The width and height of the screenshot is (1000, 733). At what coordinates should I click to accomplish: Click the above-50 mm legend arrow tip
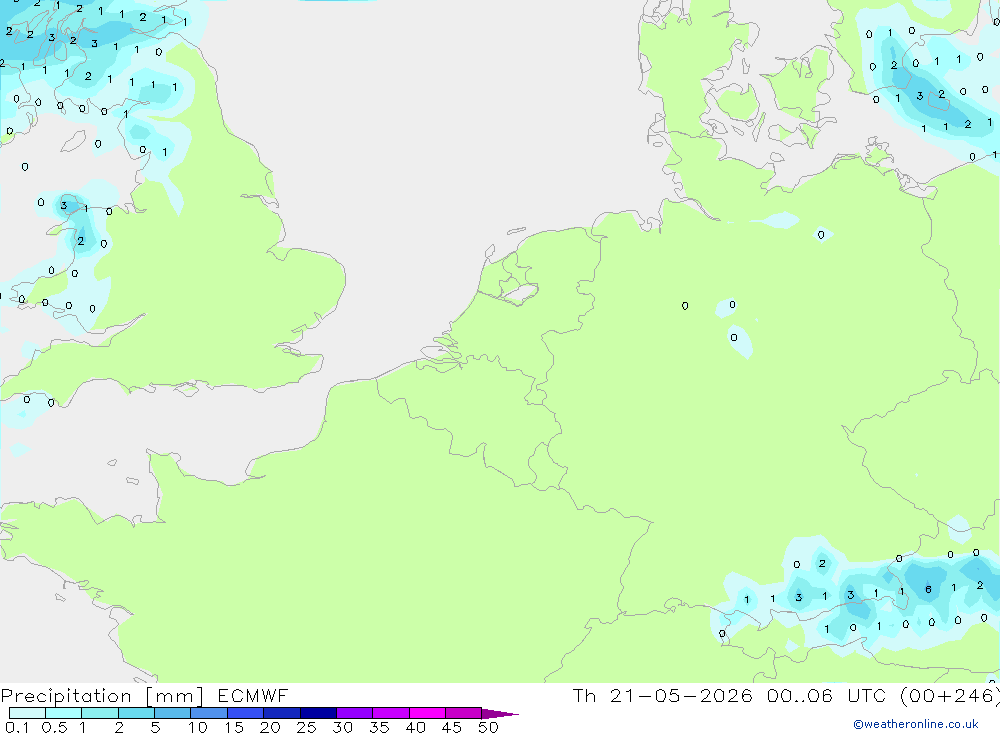point(500,714)
